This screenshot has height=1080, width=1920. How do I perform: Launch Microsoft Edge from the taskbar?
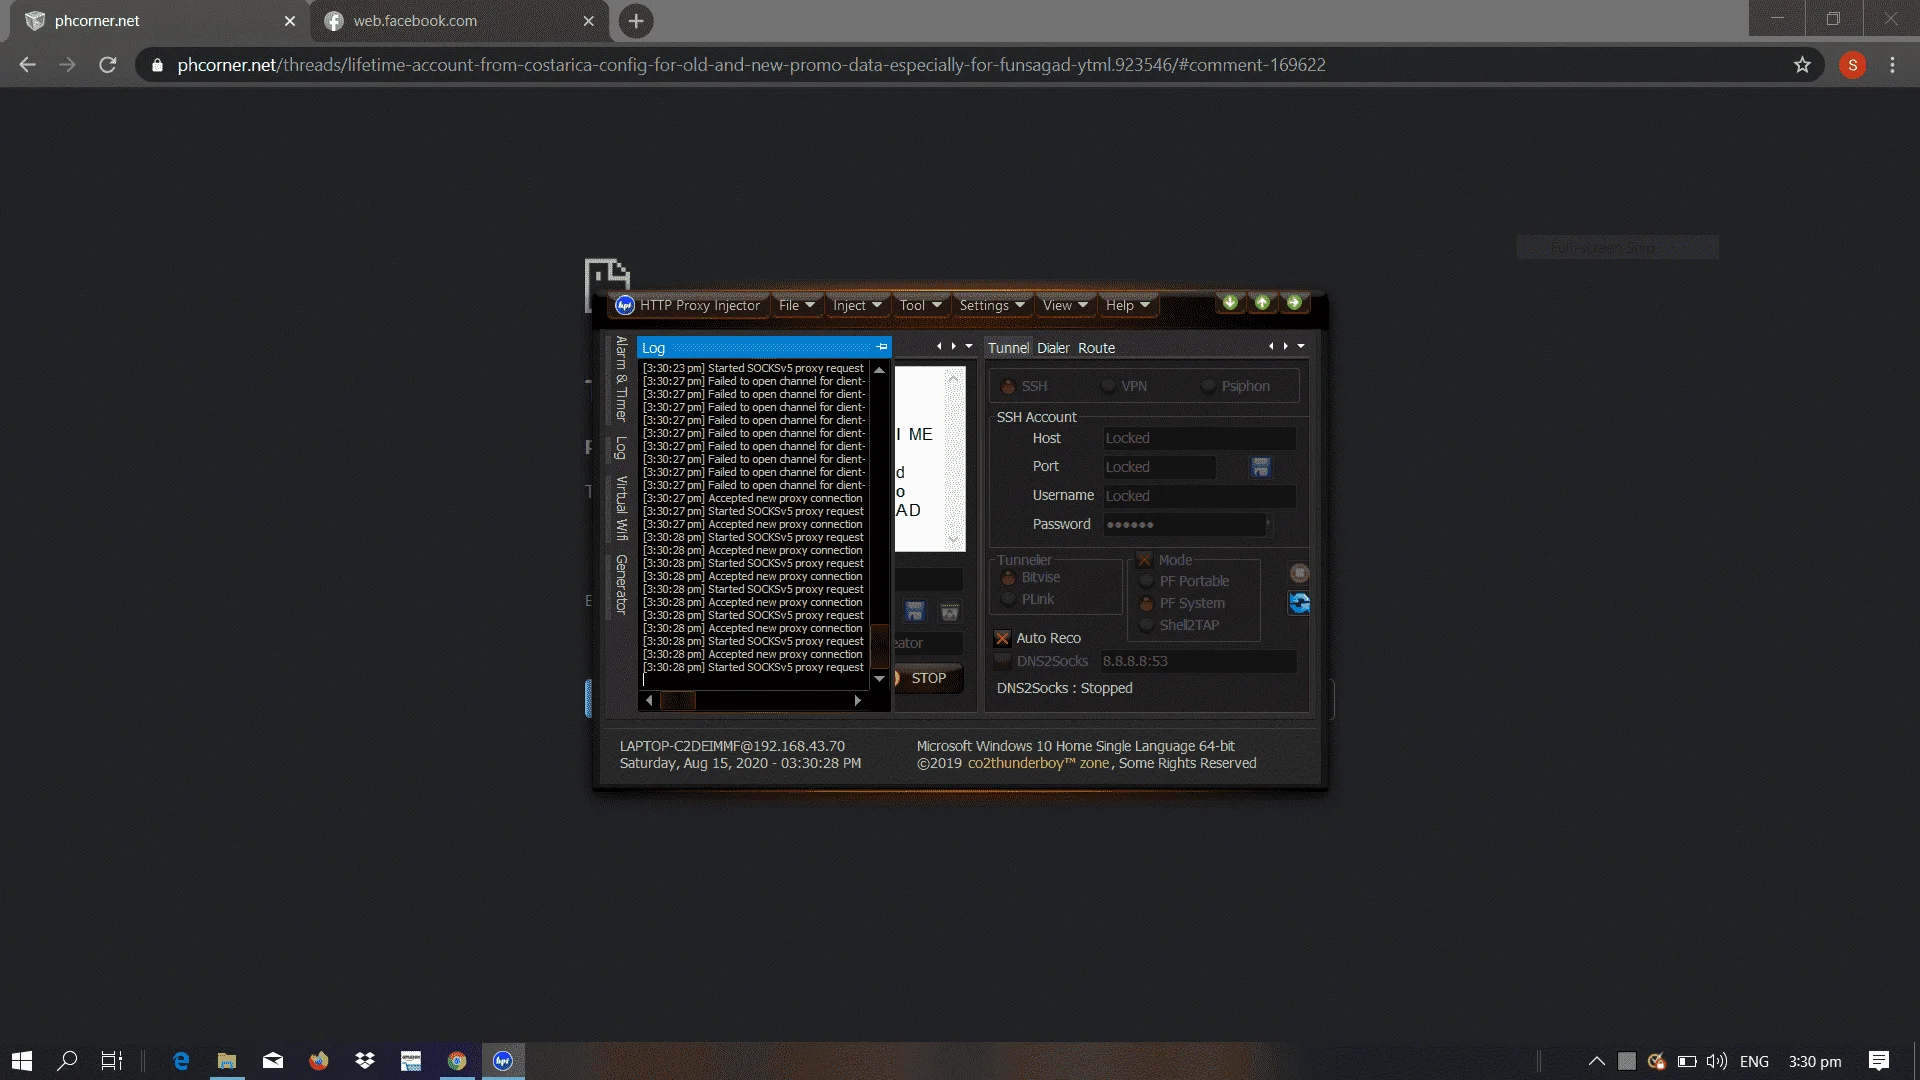tap(181, 1061)
